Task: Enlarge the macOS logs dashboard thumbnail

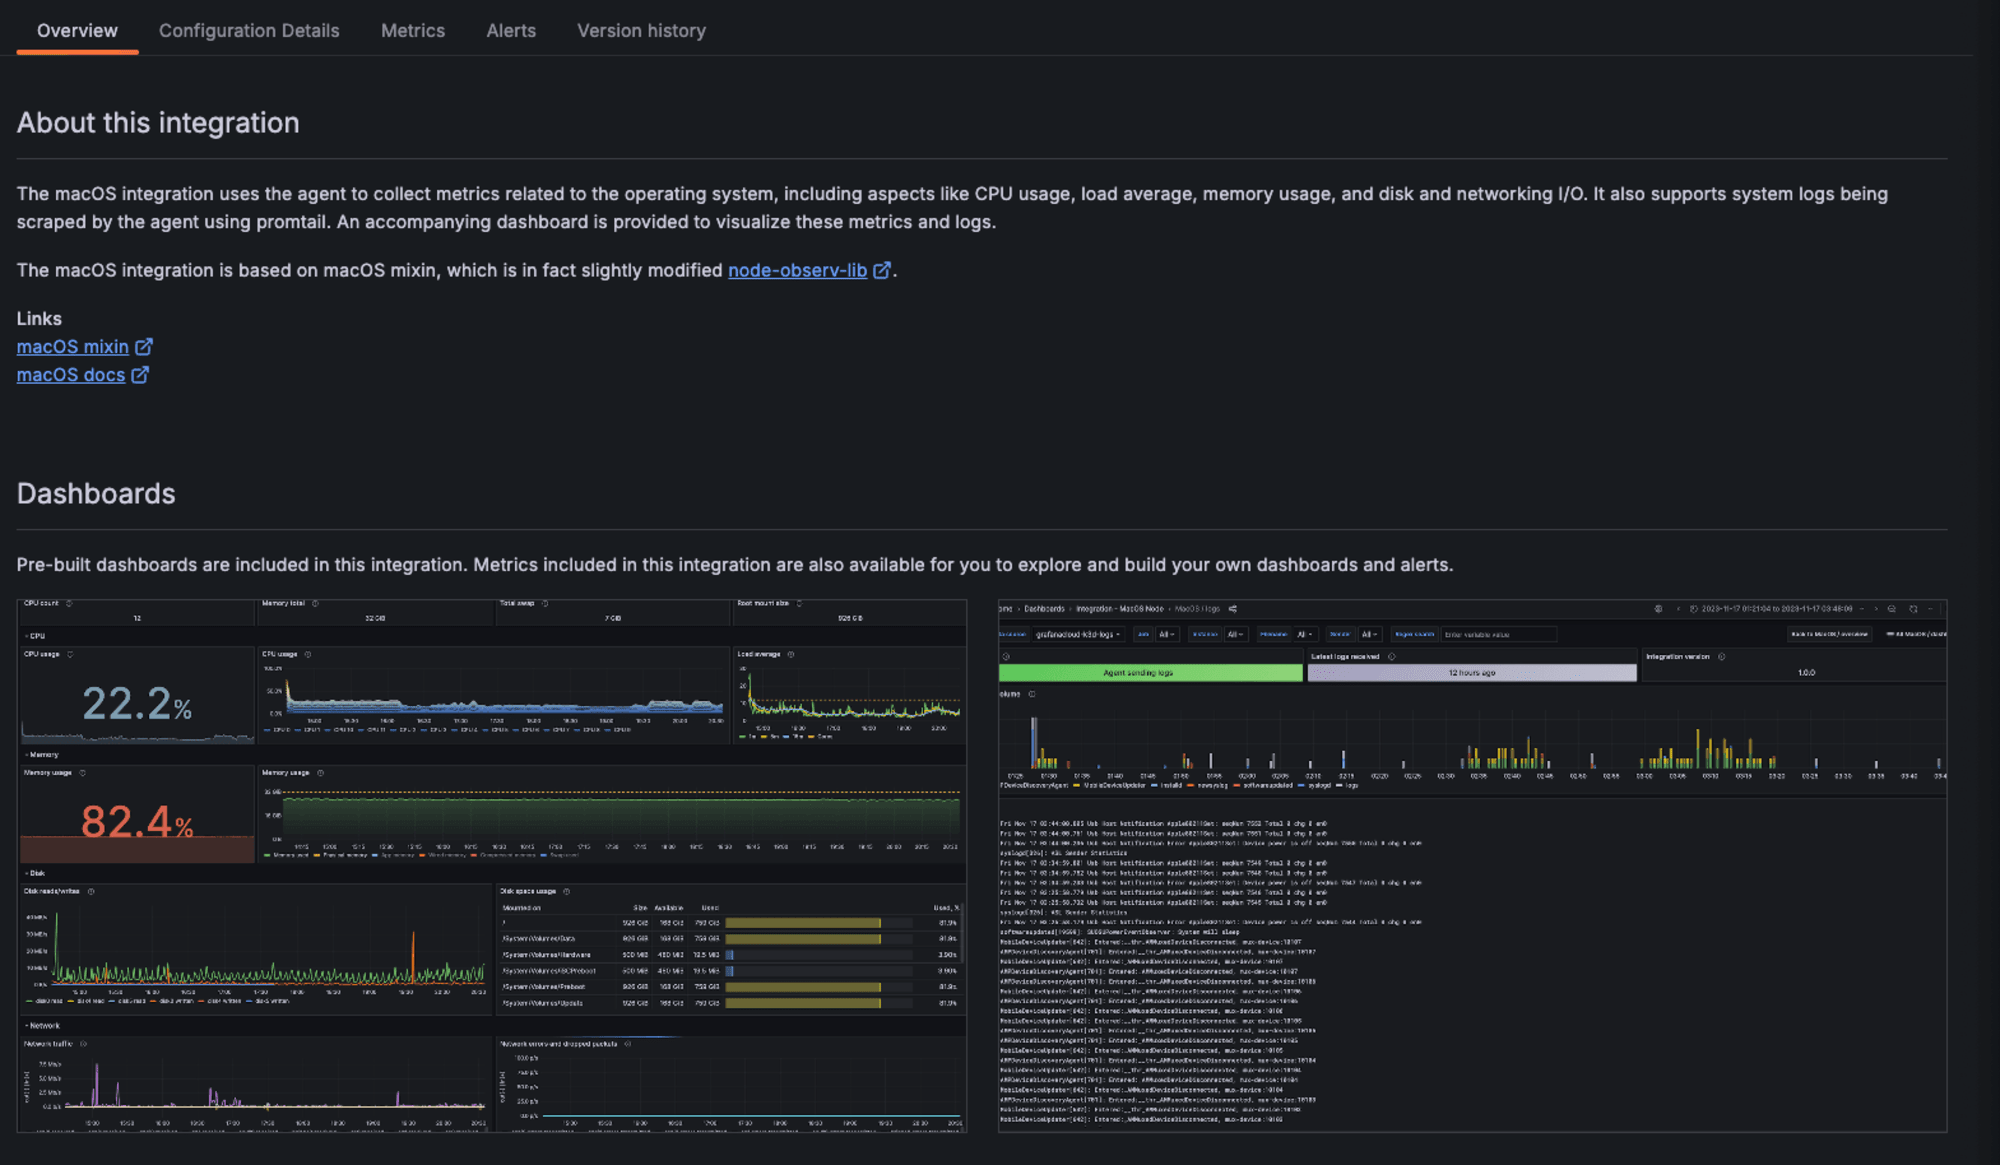Action: (x=1472, y=865)
